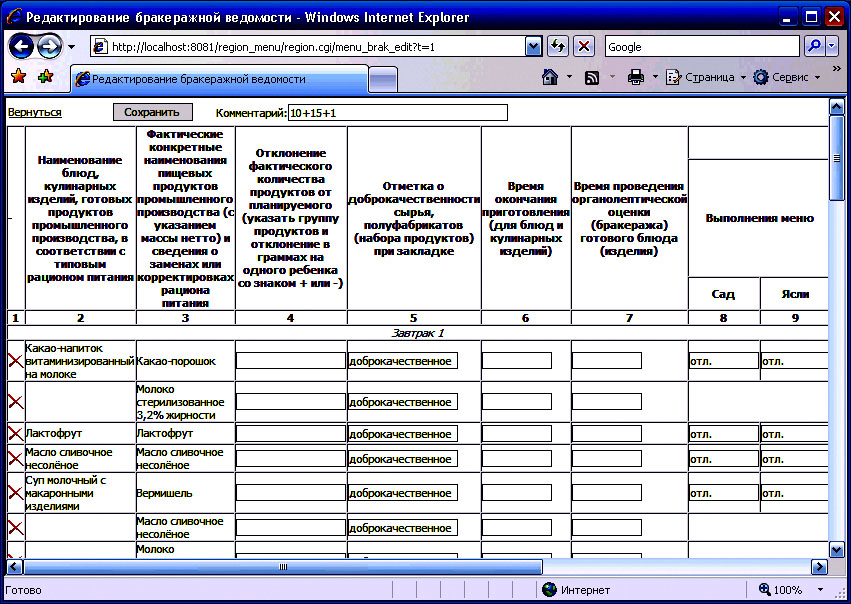851x604 pixels.
Task: Click the 'Завтрак 1' section heading
Action: pyautogui.click(x=417, y=333)
